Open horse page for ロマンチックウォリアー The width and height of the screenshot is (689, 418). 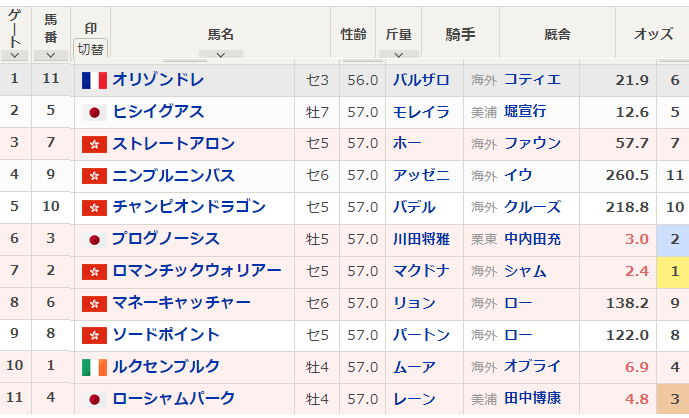coord(196,270)
